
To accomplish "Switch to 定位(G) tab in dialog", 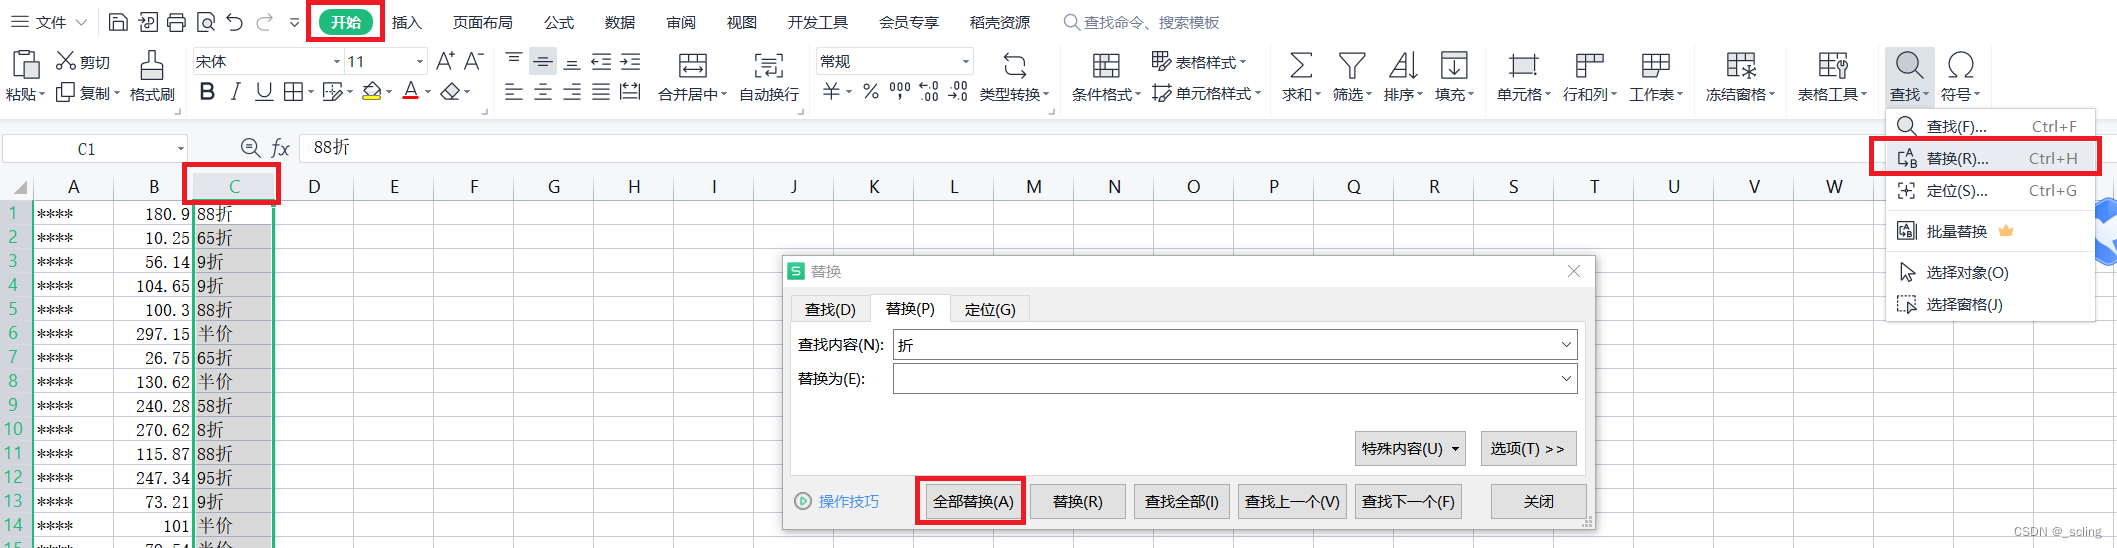I will point(990,310).
